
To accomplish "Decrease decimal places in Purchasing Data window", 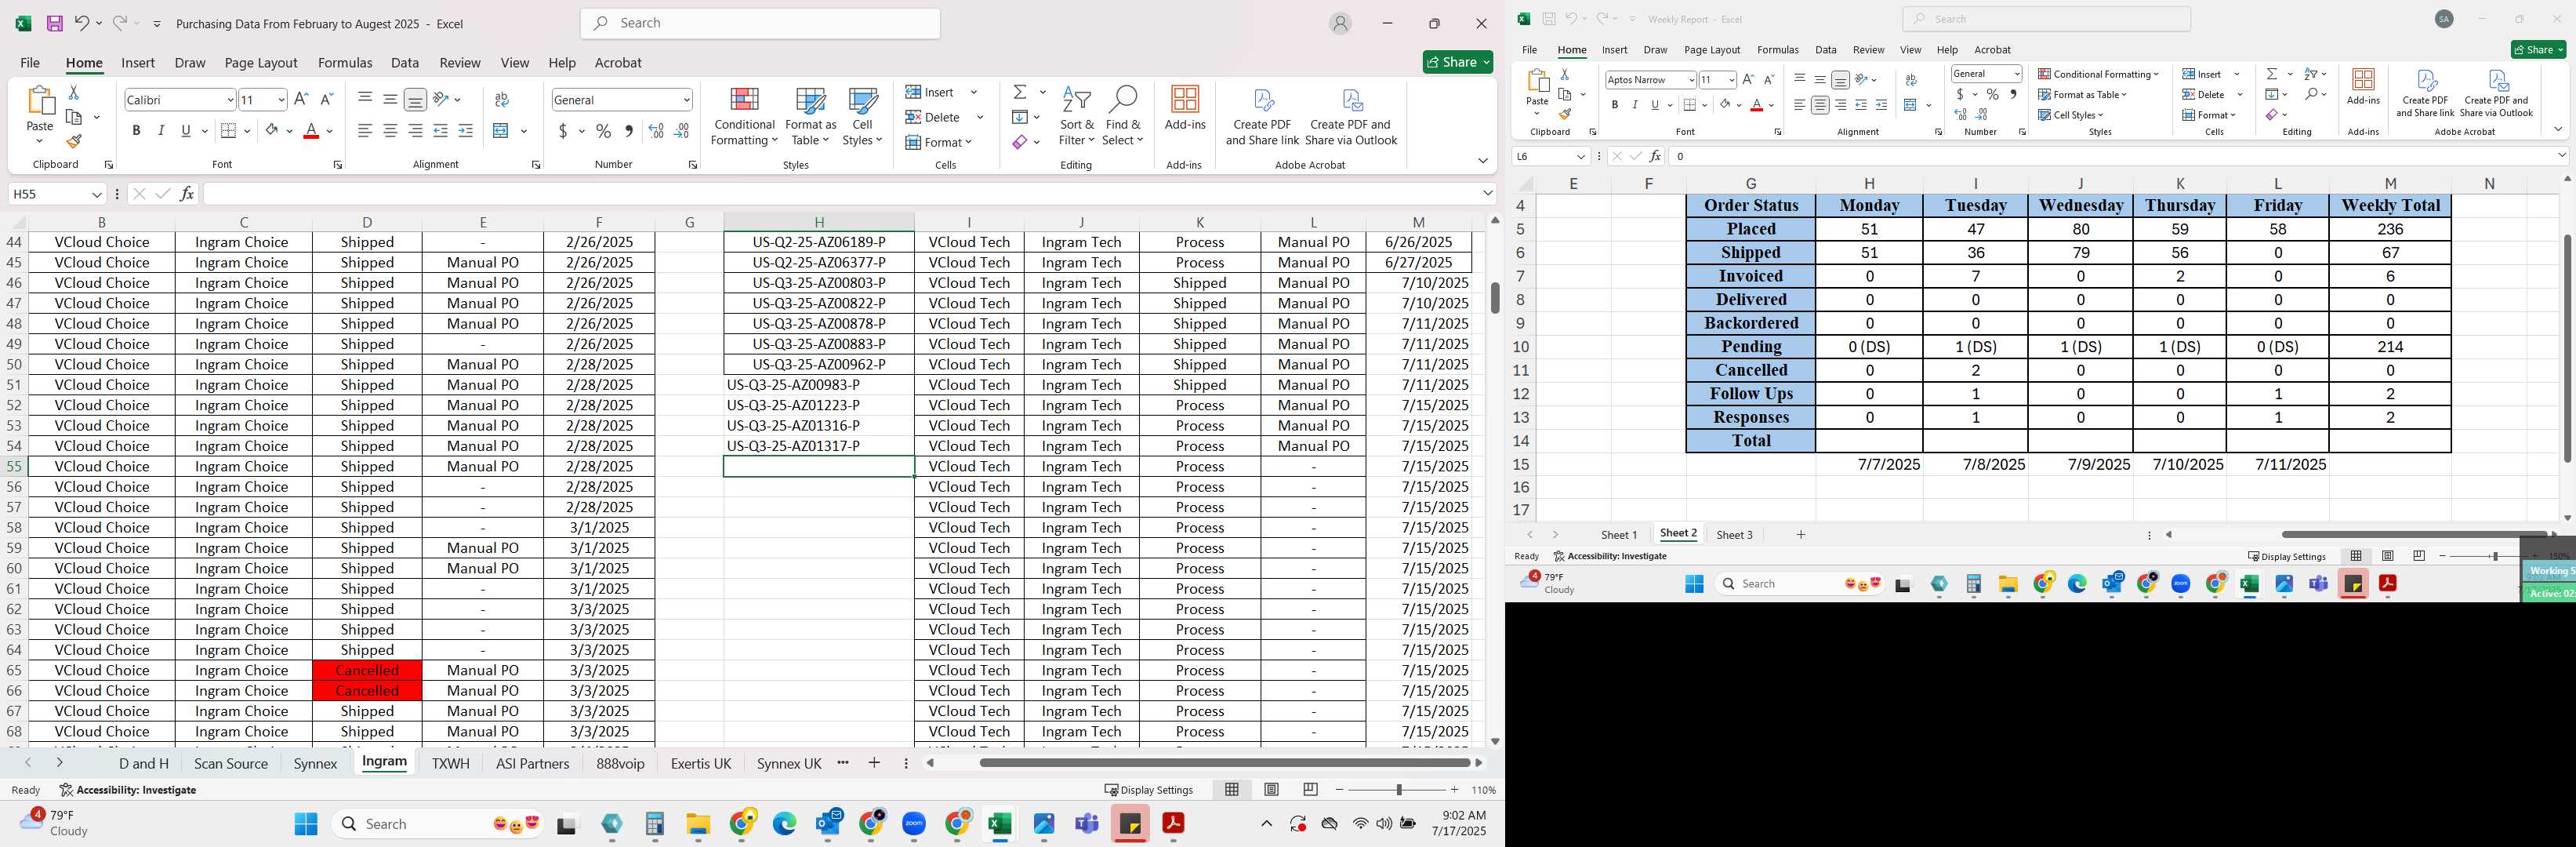I will click(681, 131).
